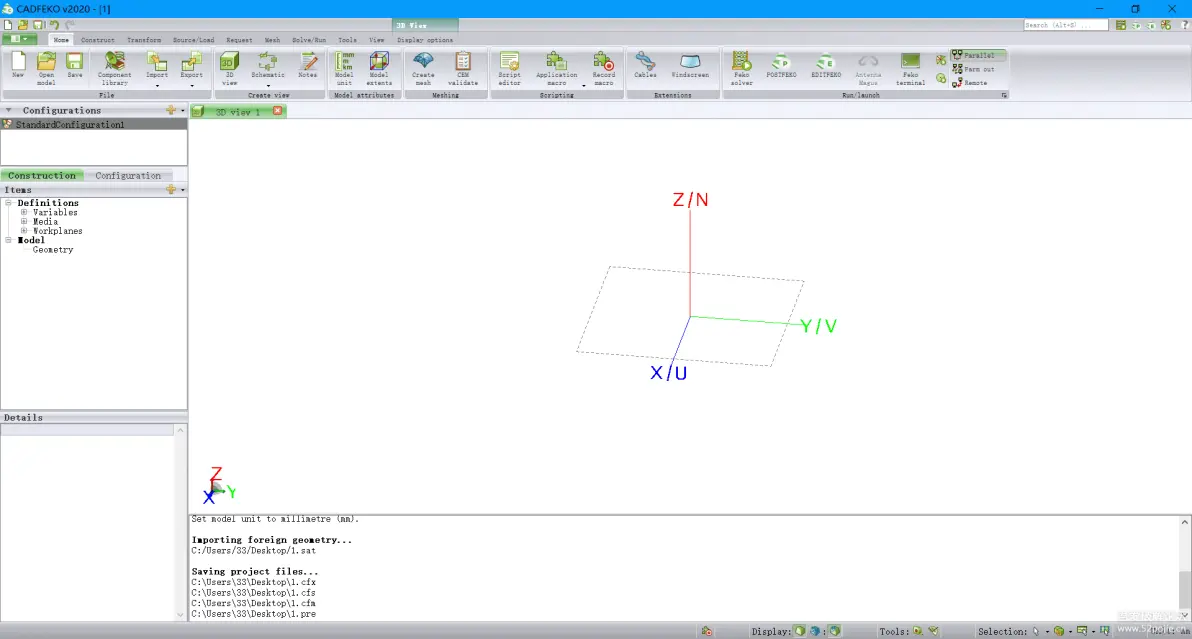This screenshot has height=639, width=1192.
Task: Click the undo icon in quick access toolbar
Action: tap(54, 25)
